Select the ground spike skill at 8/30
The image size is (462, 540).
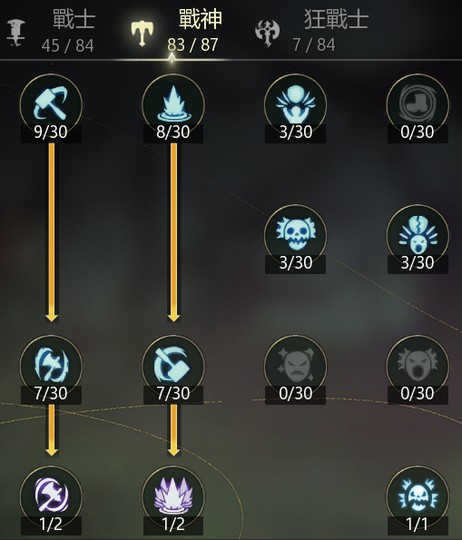(x=173, y=105)
